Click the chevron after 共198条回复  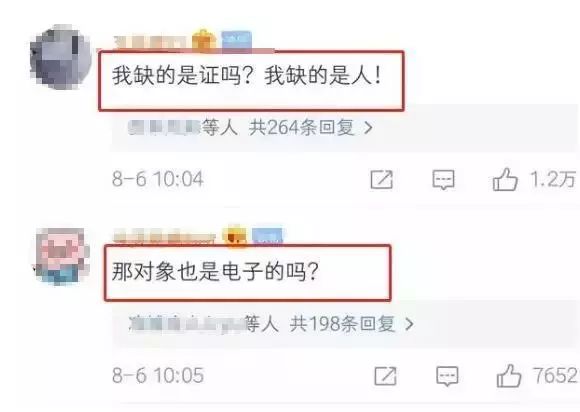pos(409,324)
